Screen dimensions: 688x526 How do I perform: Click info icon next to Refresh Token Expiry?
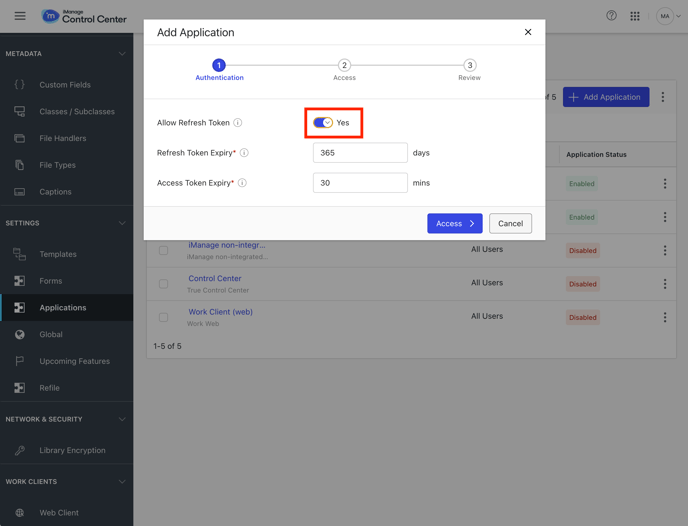244,153
